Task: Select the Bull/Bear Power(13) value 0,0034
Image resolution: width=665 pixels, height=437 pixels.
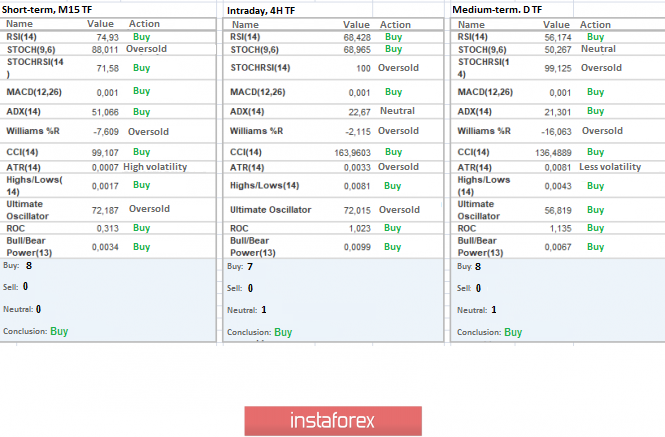Action: click(105, 247)
